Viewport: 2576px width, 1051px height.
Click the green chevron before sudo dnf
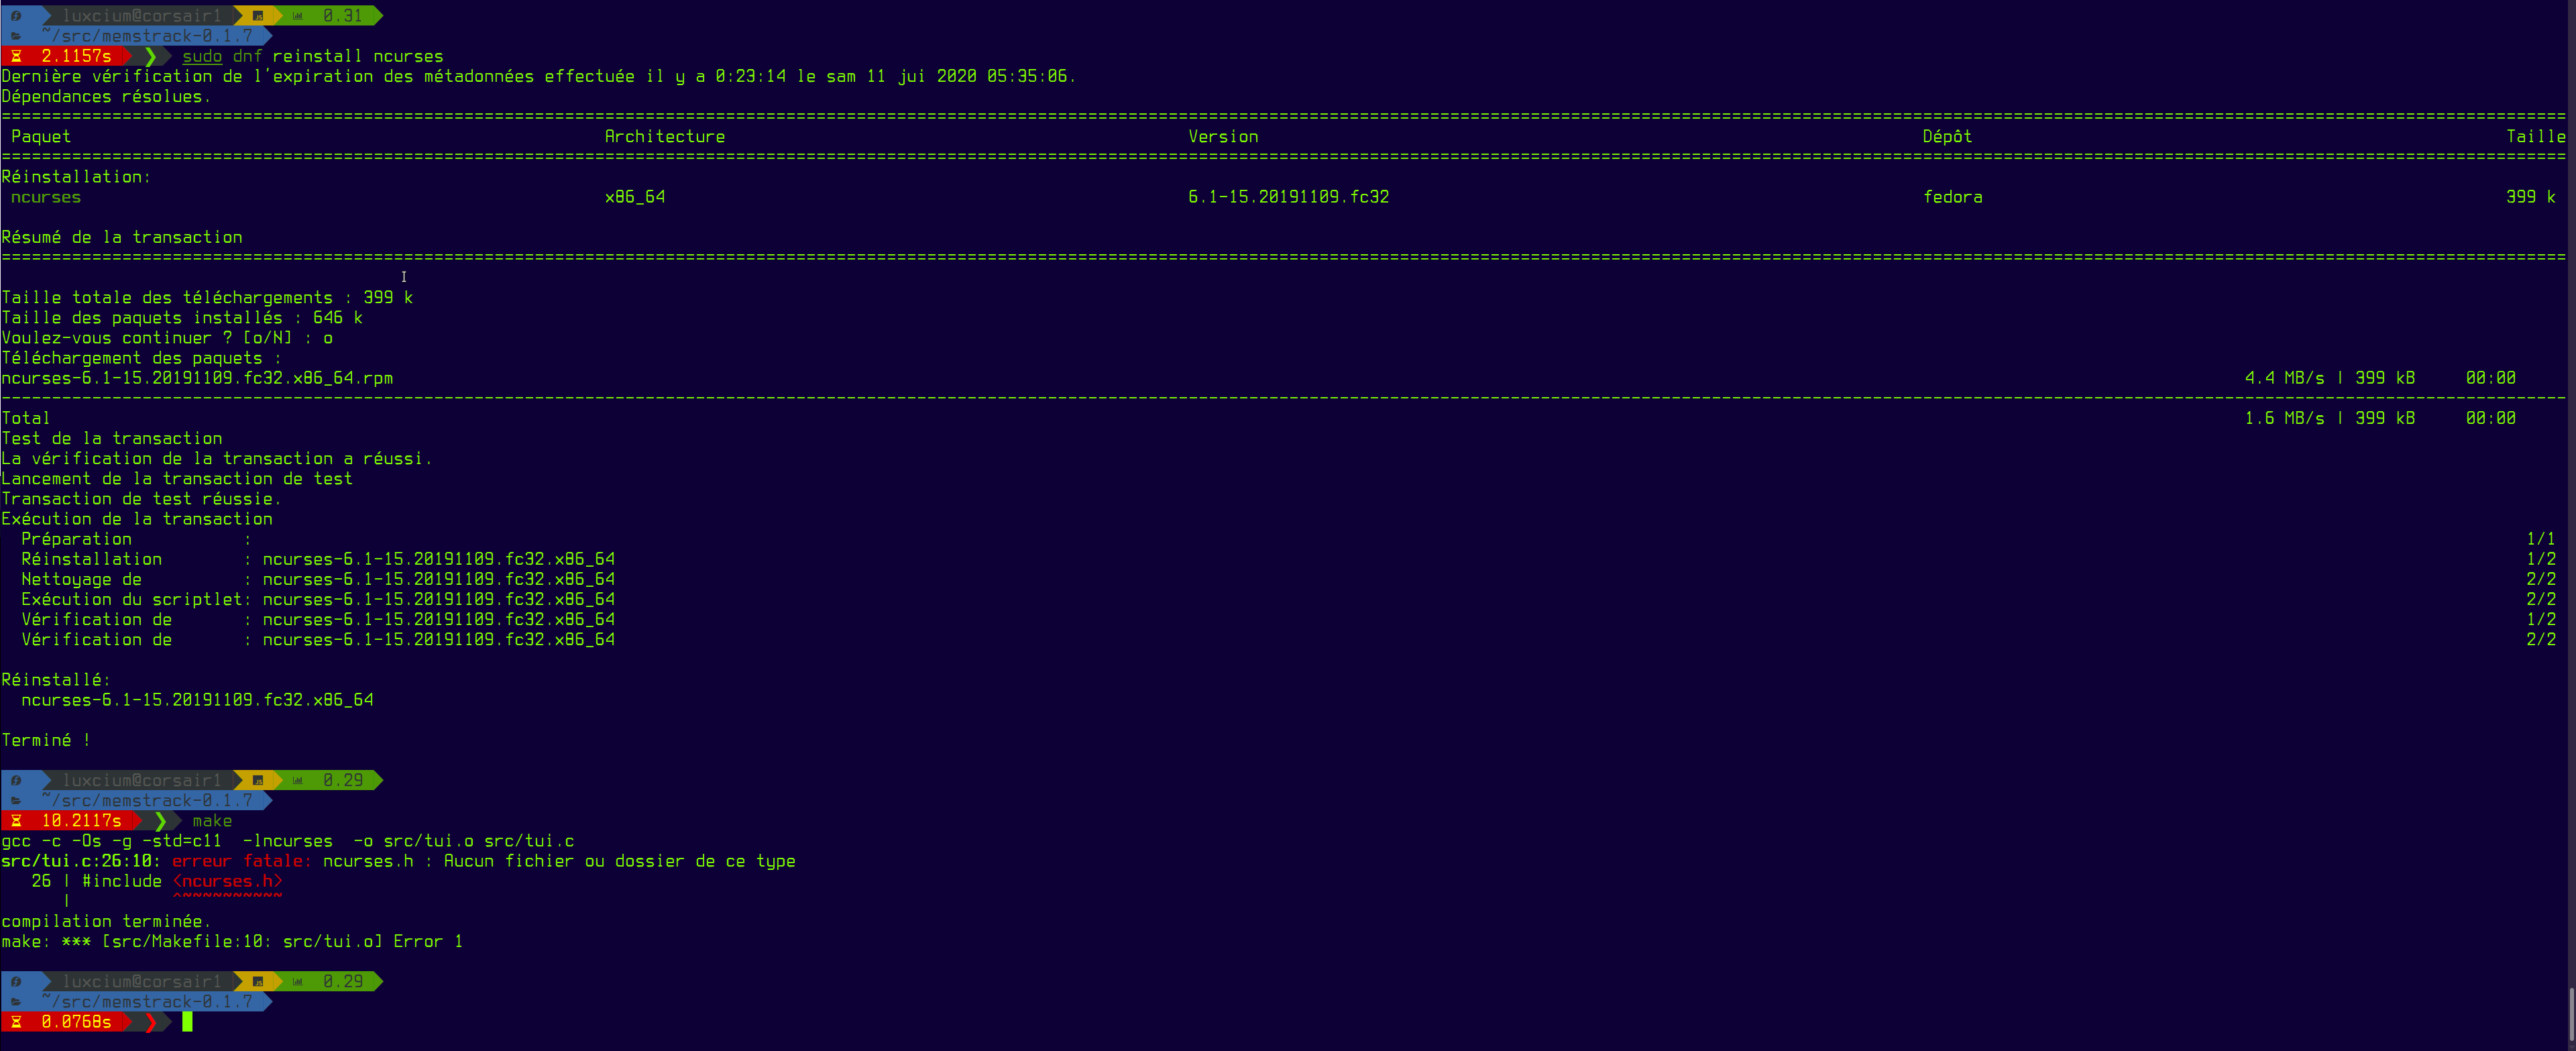pos(151,56)
